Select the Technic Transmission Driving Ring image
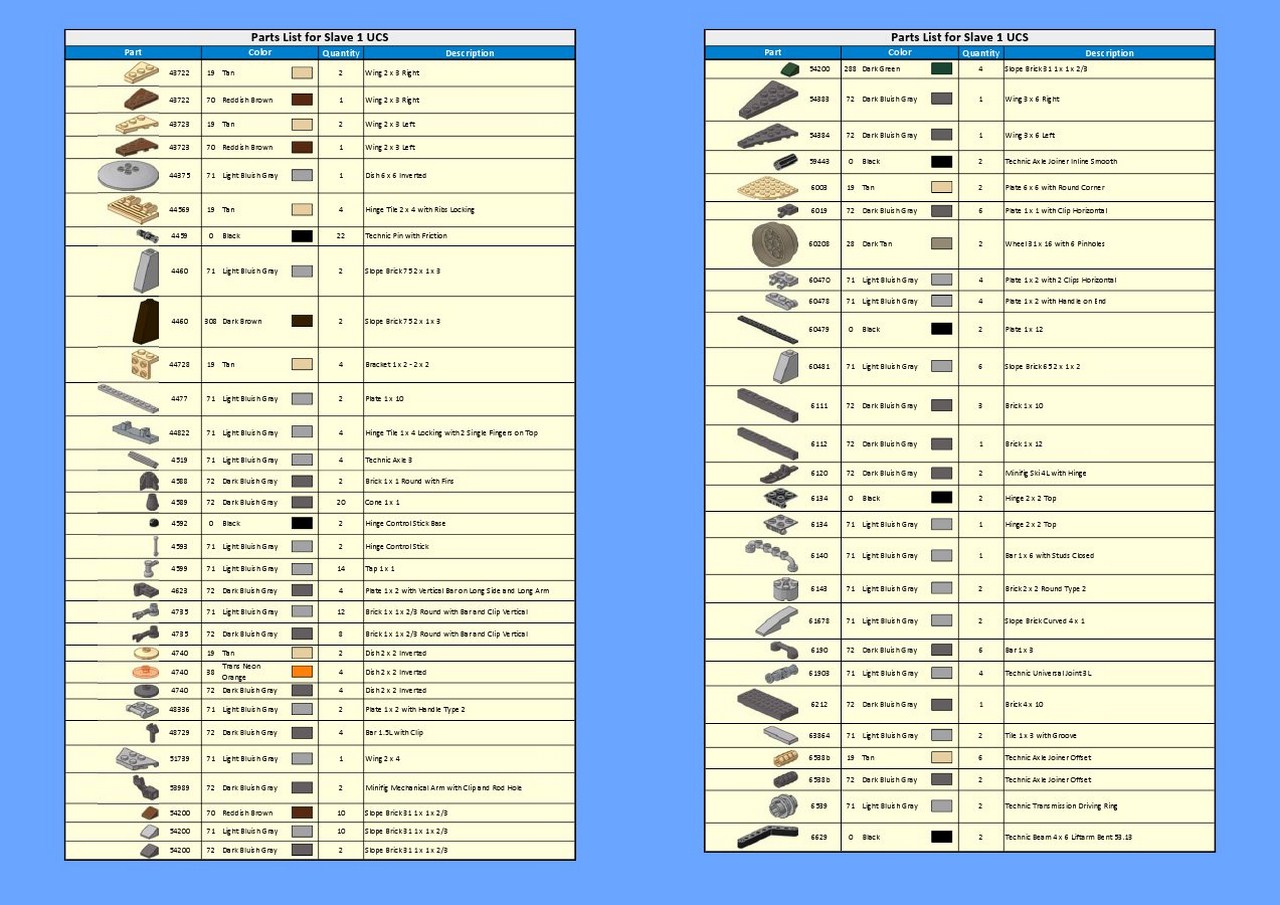 pyautogui.click(x=784, y=806)
